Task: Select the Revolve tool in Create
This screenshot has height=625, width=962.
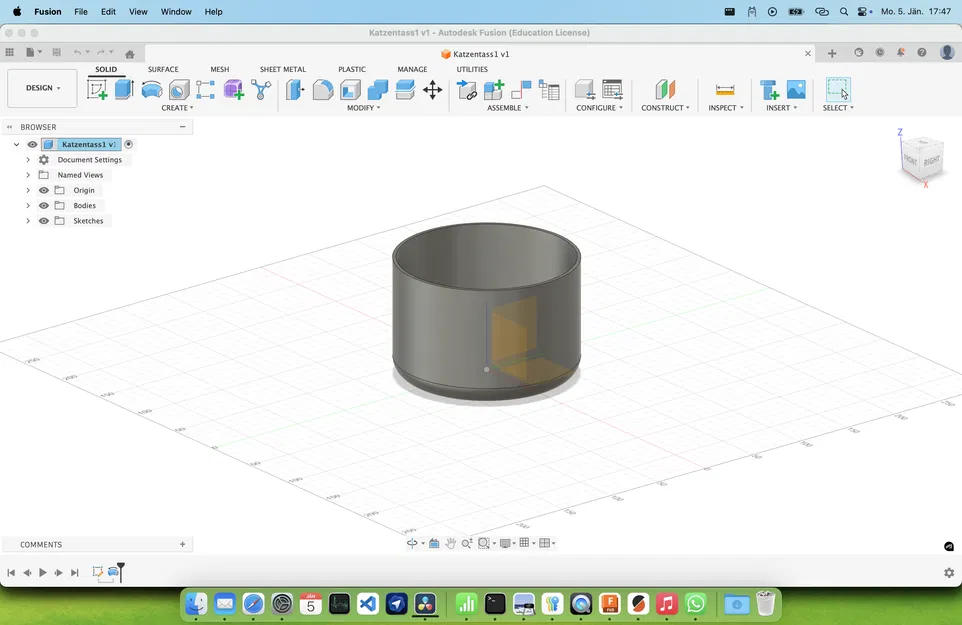Action: click(151, 90)
